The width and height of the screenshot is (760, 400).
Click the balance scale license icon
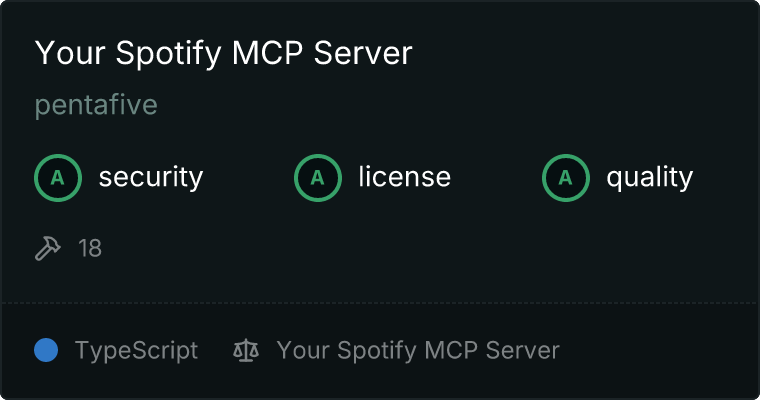click(246, 350)
